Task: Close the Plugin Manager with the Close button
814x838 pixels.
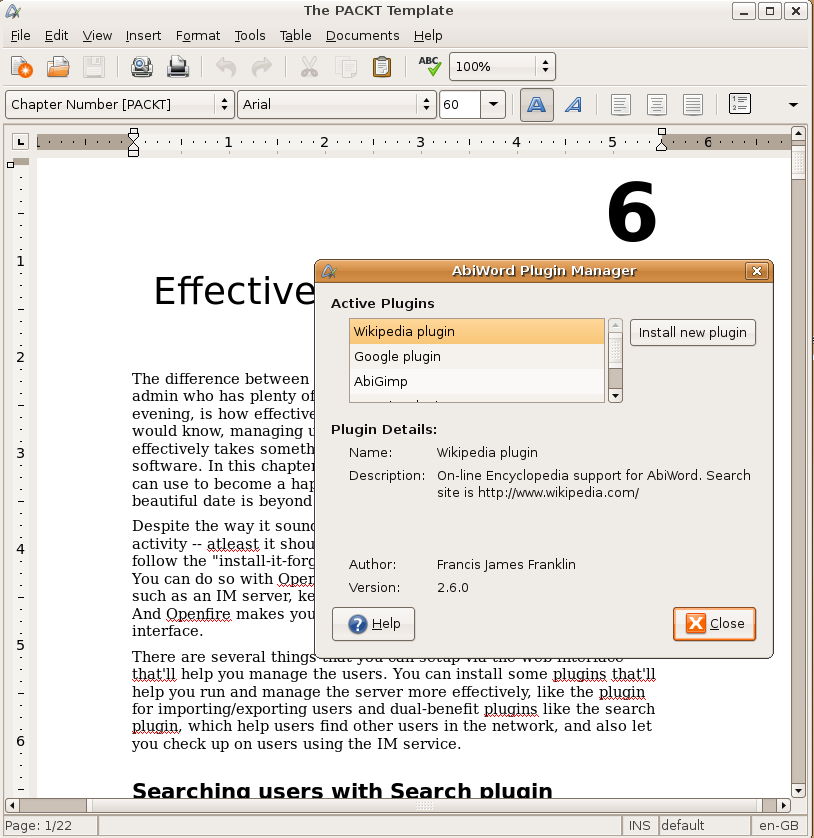Action: click(x=714, y=623)
